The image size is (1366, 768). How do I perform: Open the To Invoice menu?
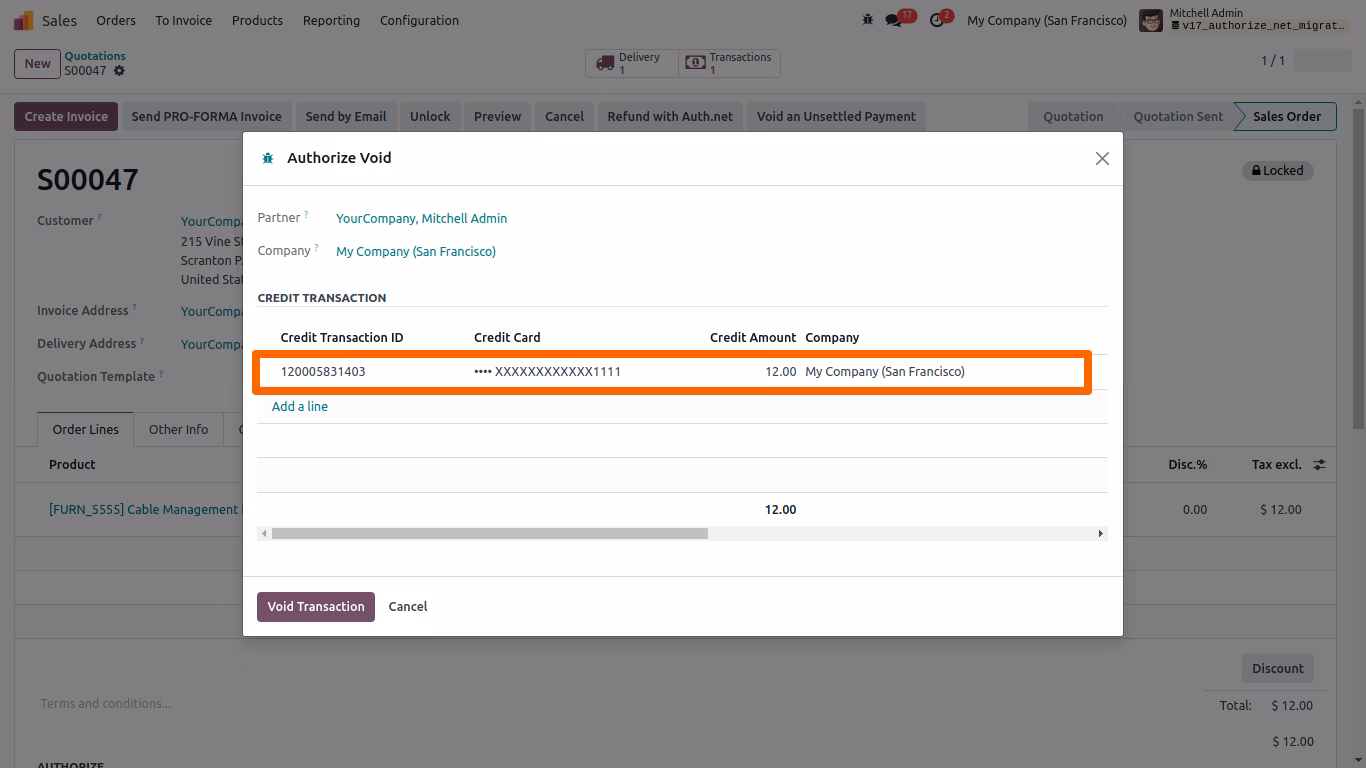[183, 20]
